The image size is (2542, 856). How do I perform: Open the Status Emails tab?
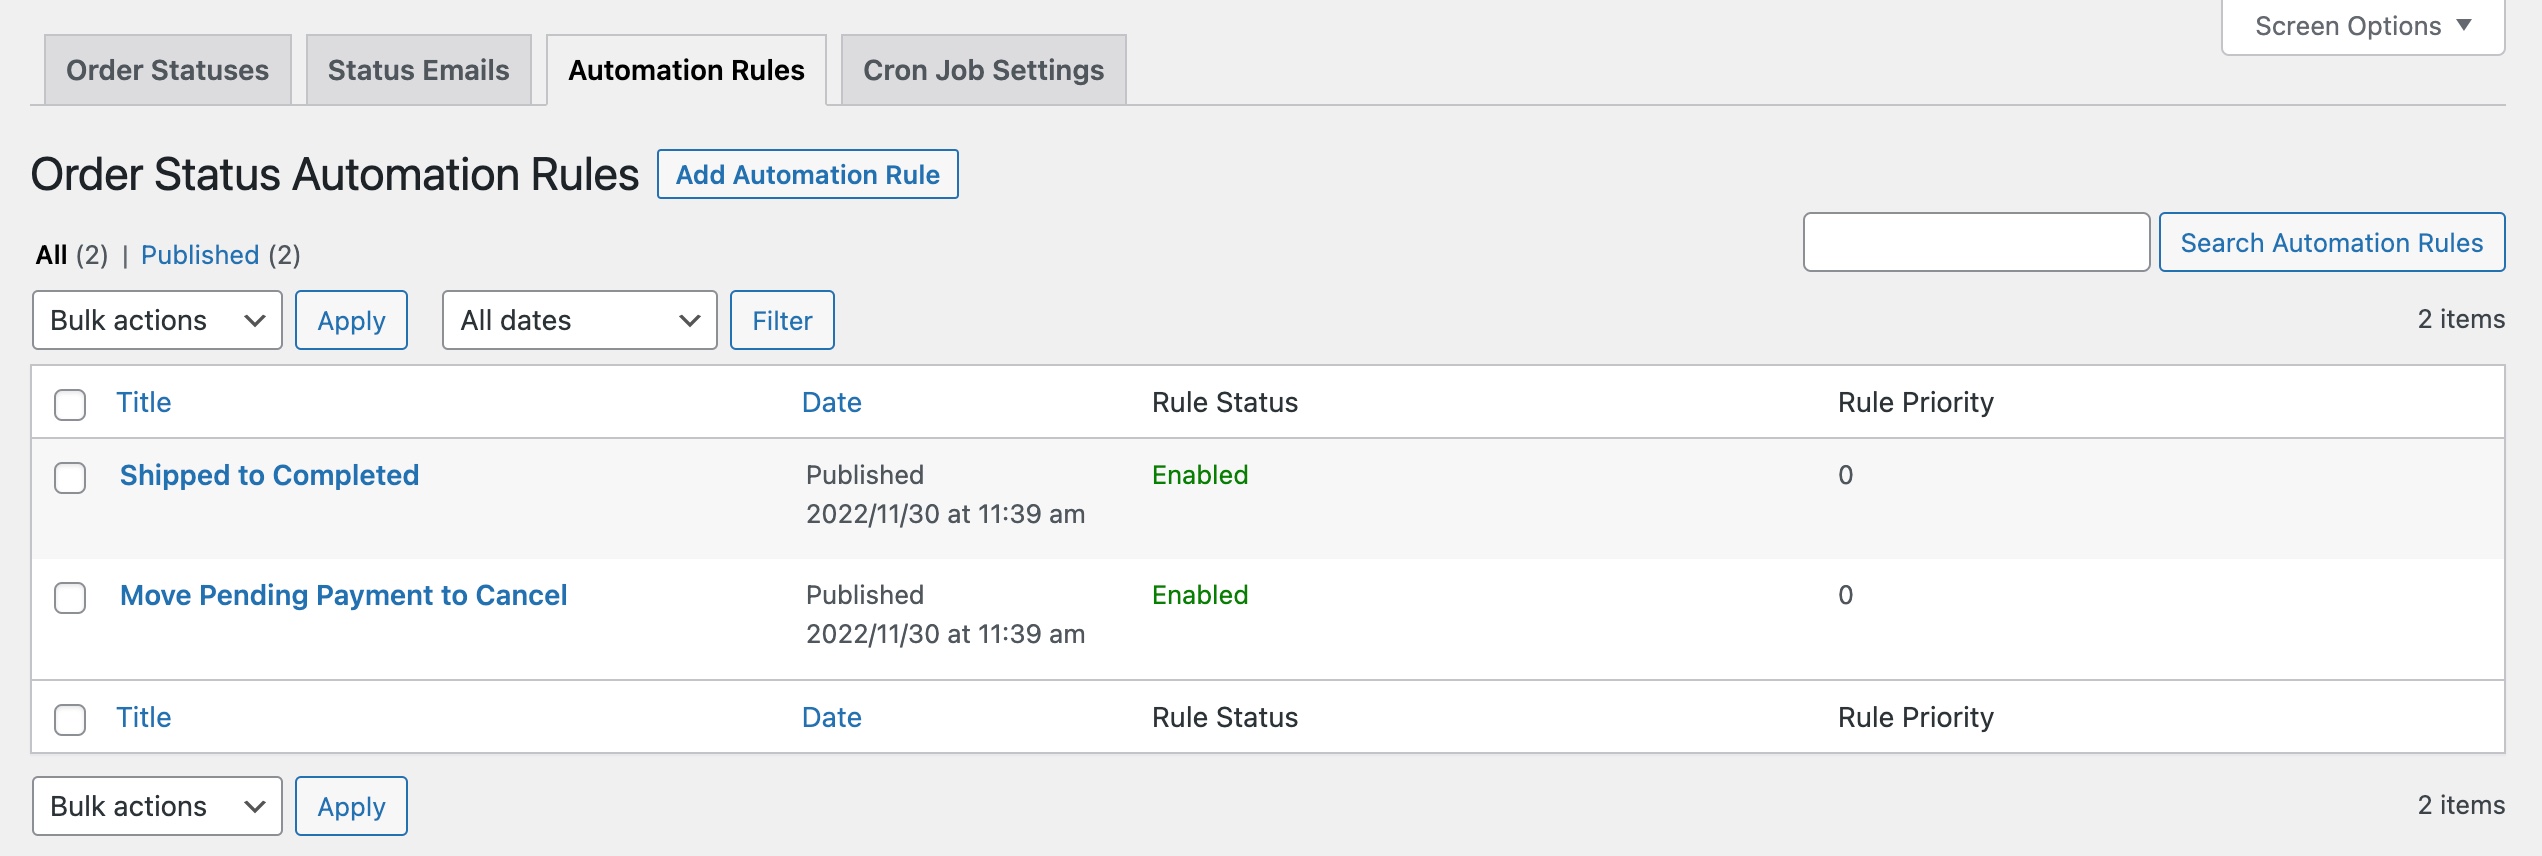(417, 69)
